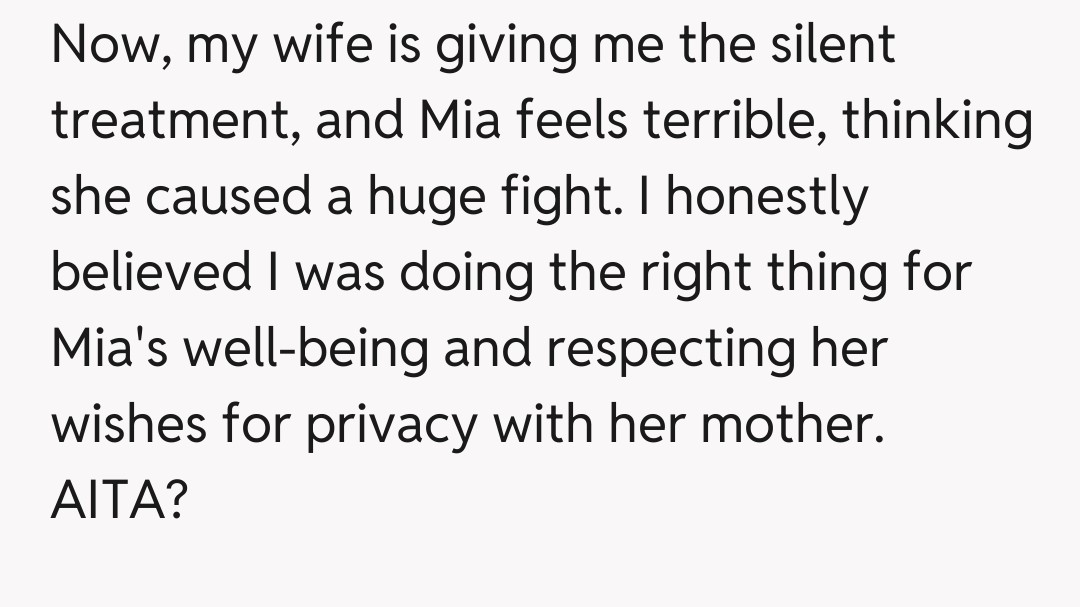1080x607 pixels.
Task: Click the word "believed" in the post
Action: click(x=151, y=274)
